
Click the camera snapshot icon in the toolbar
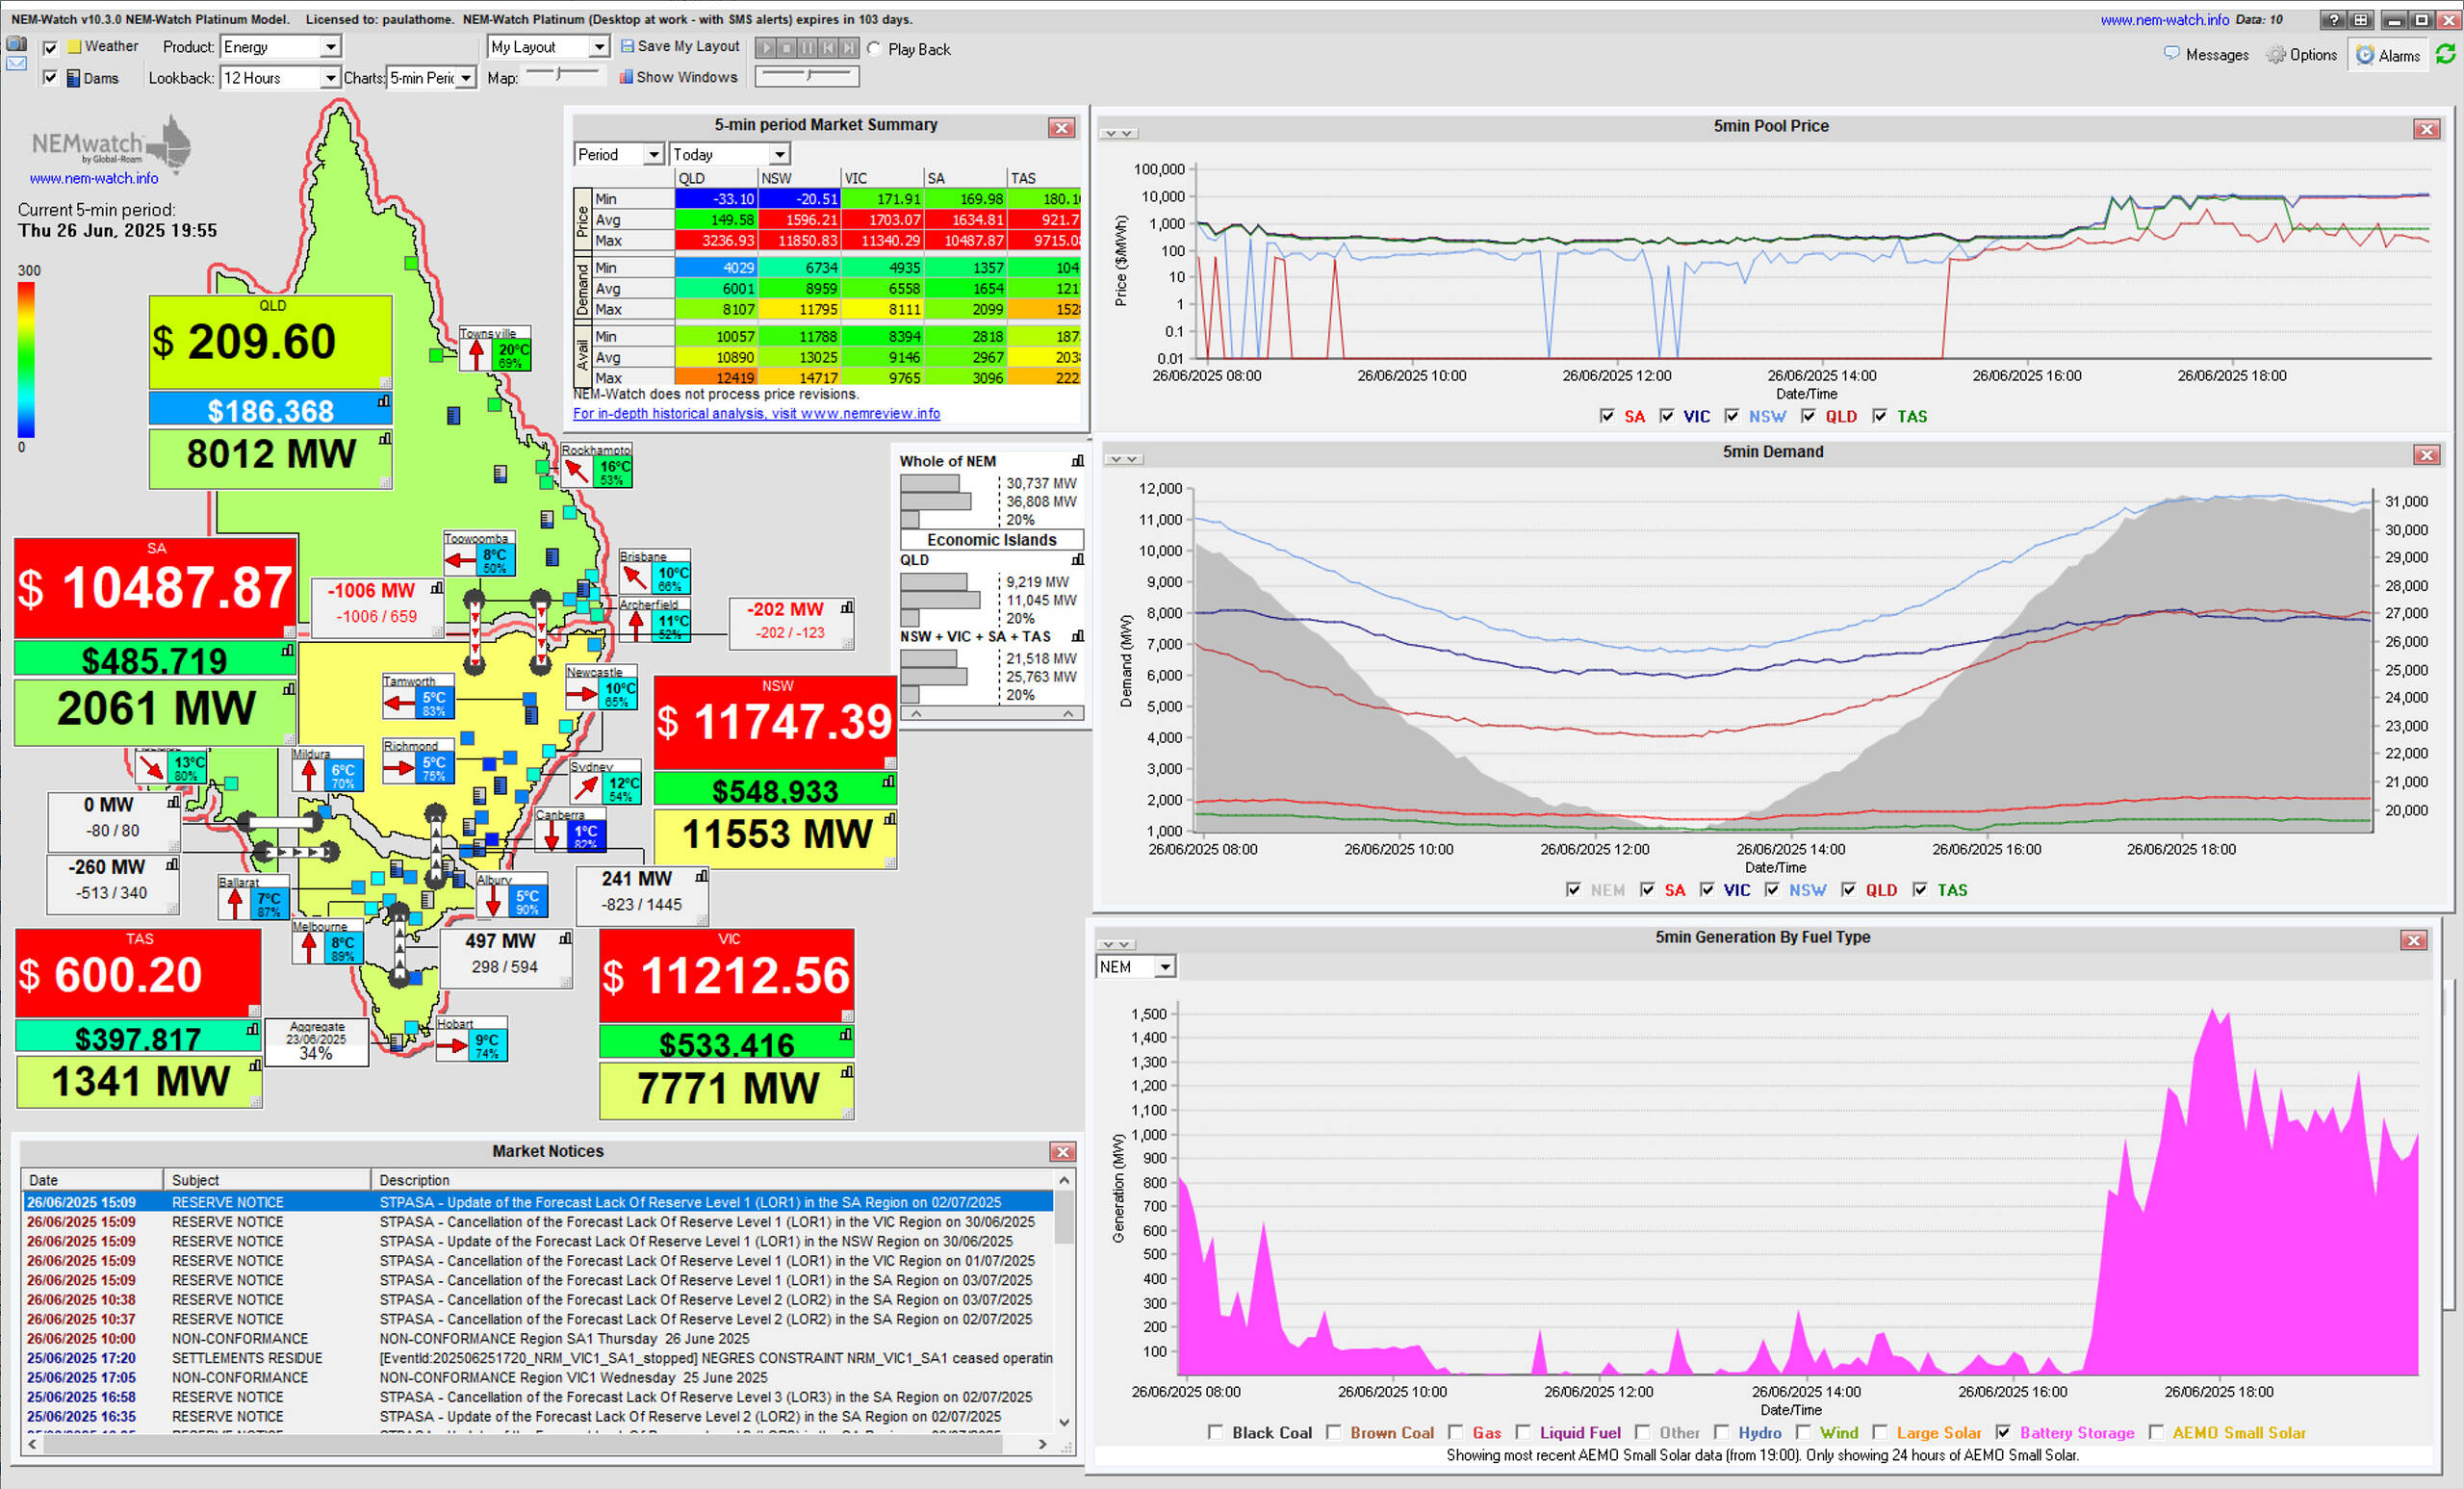(x=16, y=44)
